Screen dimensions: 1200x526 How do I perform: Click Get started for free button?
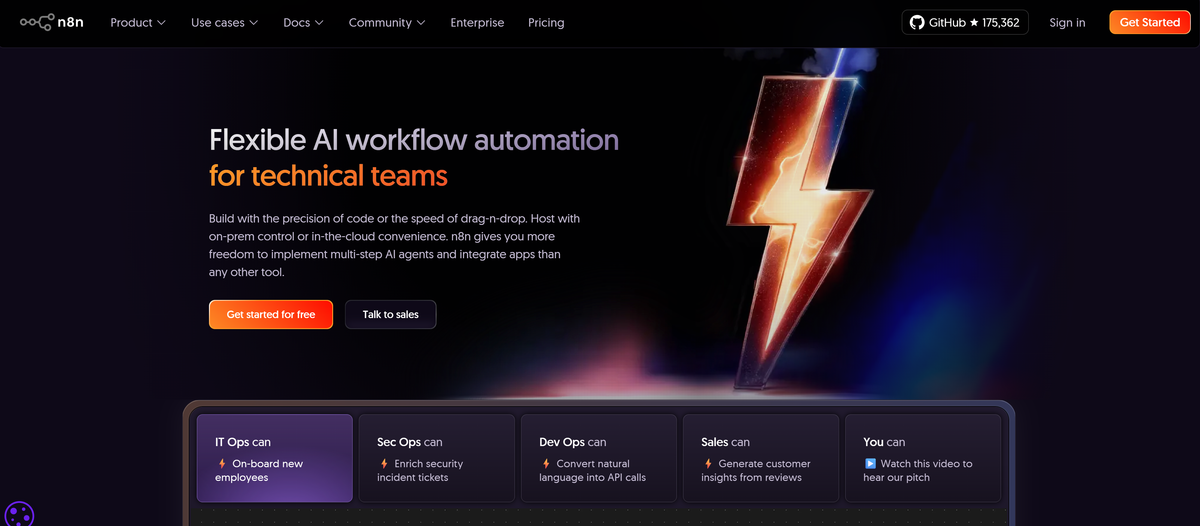pyautogui.click(x=271, y=314)
